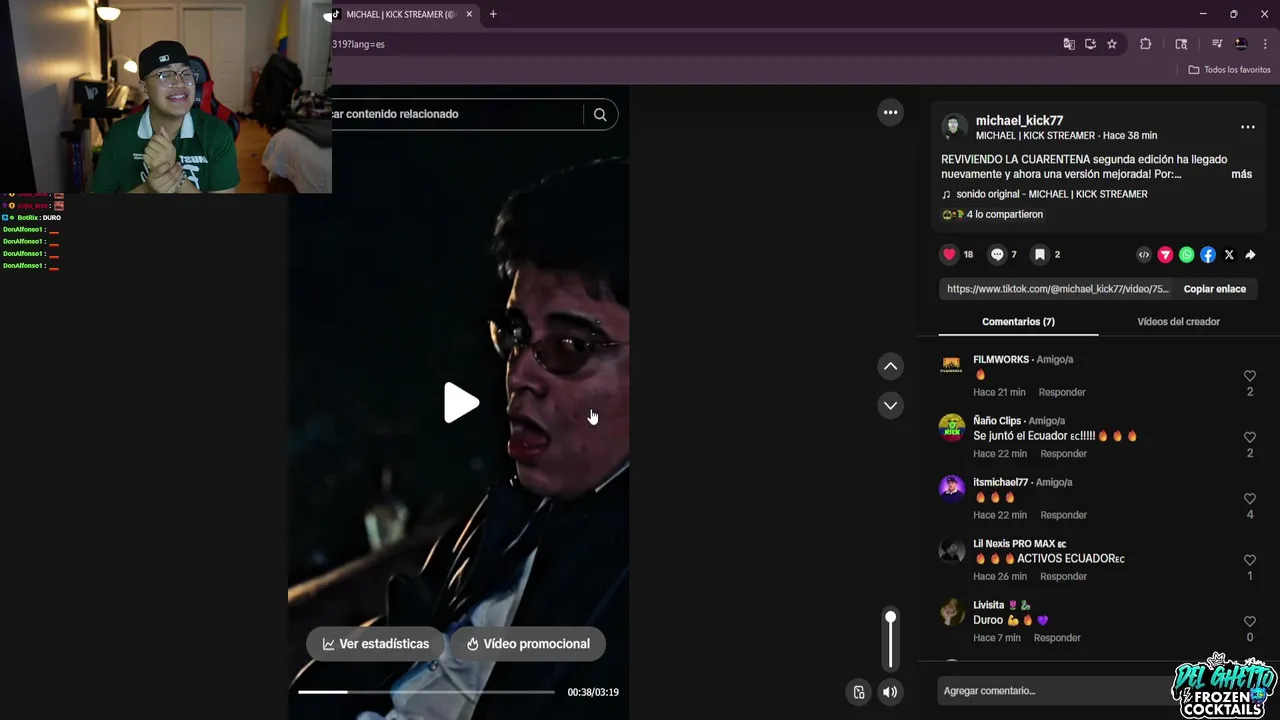Bookmark page with the star icon

click(x=1112, y=44)
